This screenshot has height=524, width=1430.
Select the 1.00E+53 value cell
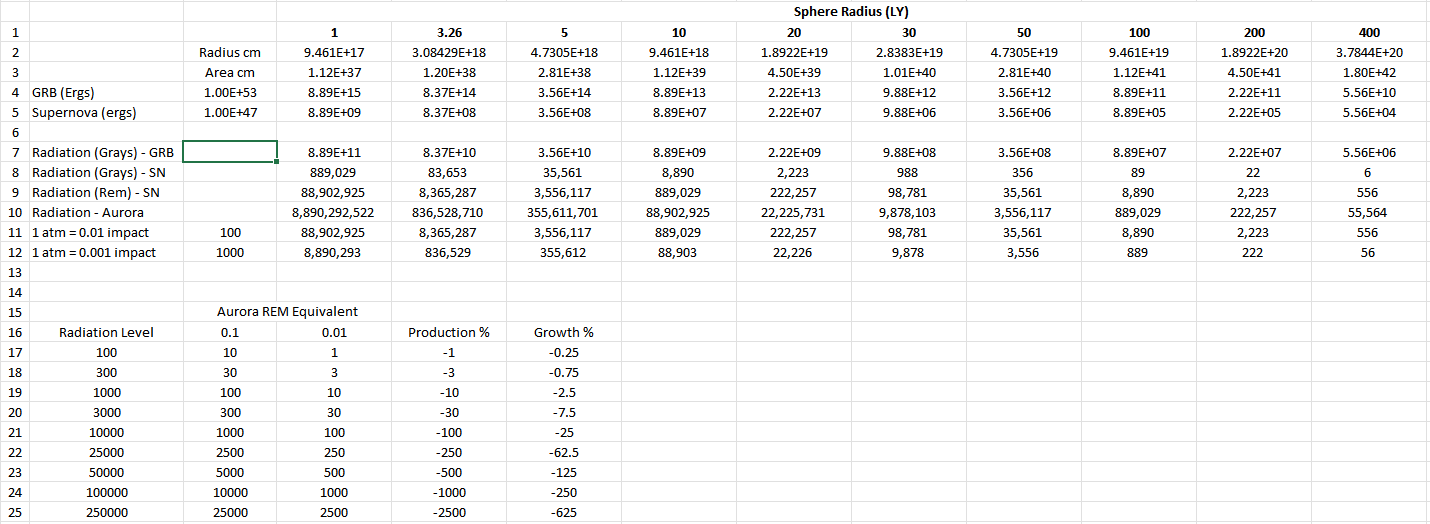pyautogui.click(x=230, y=92)
